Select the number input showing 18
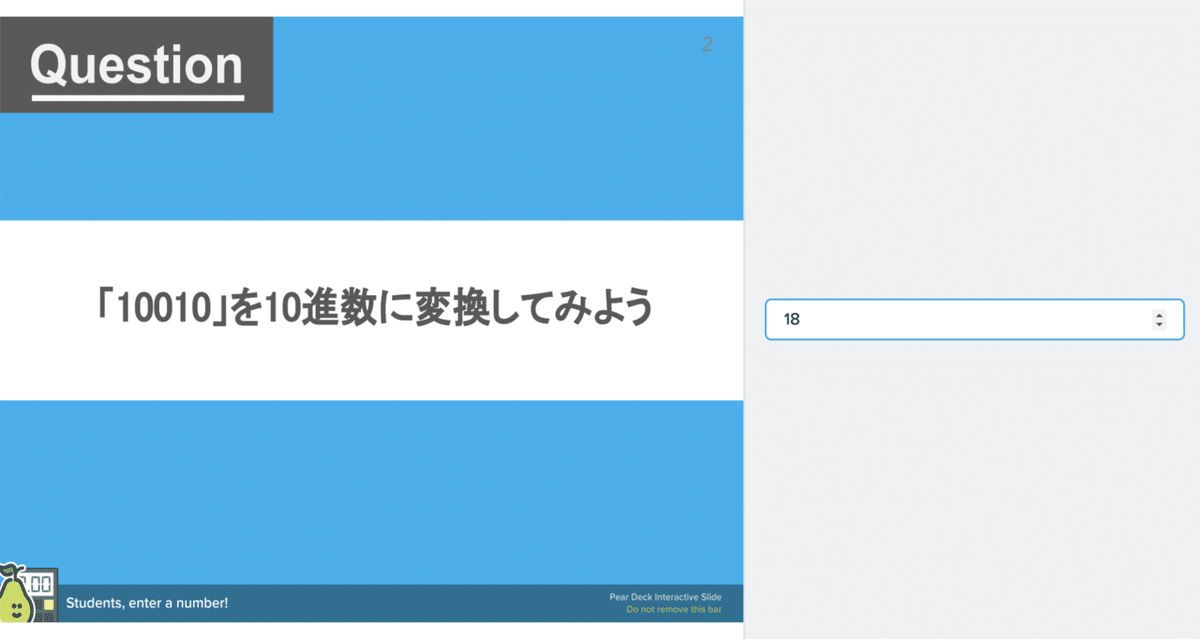The width and height of the screenshot is (1200, 639). coord(900,319)
